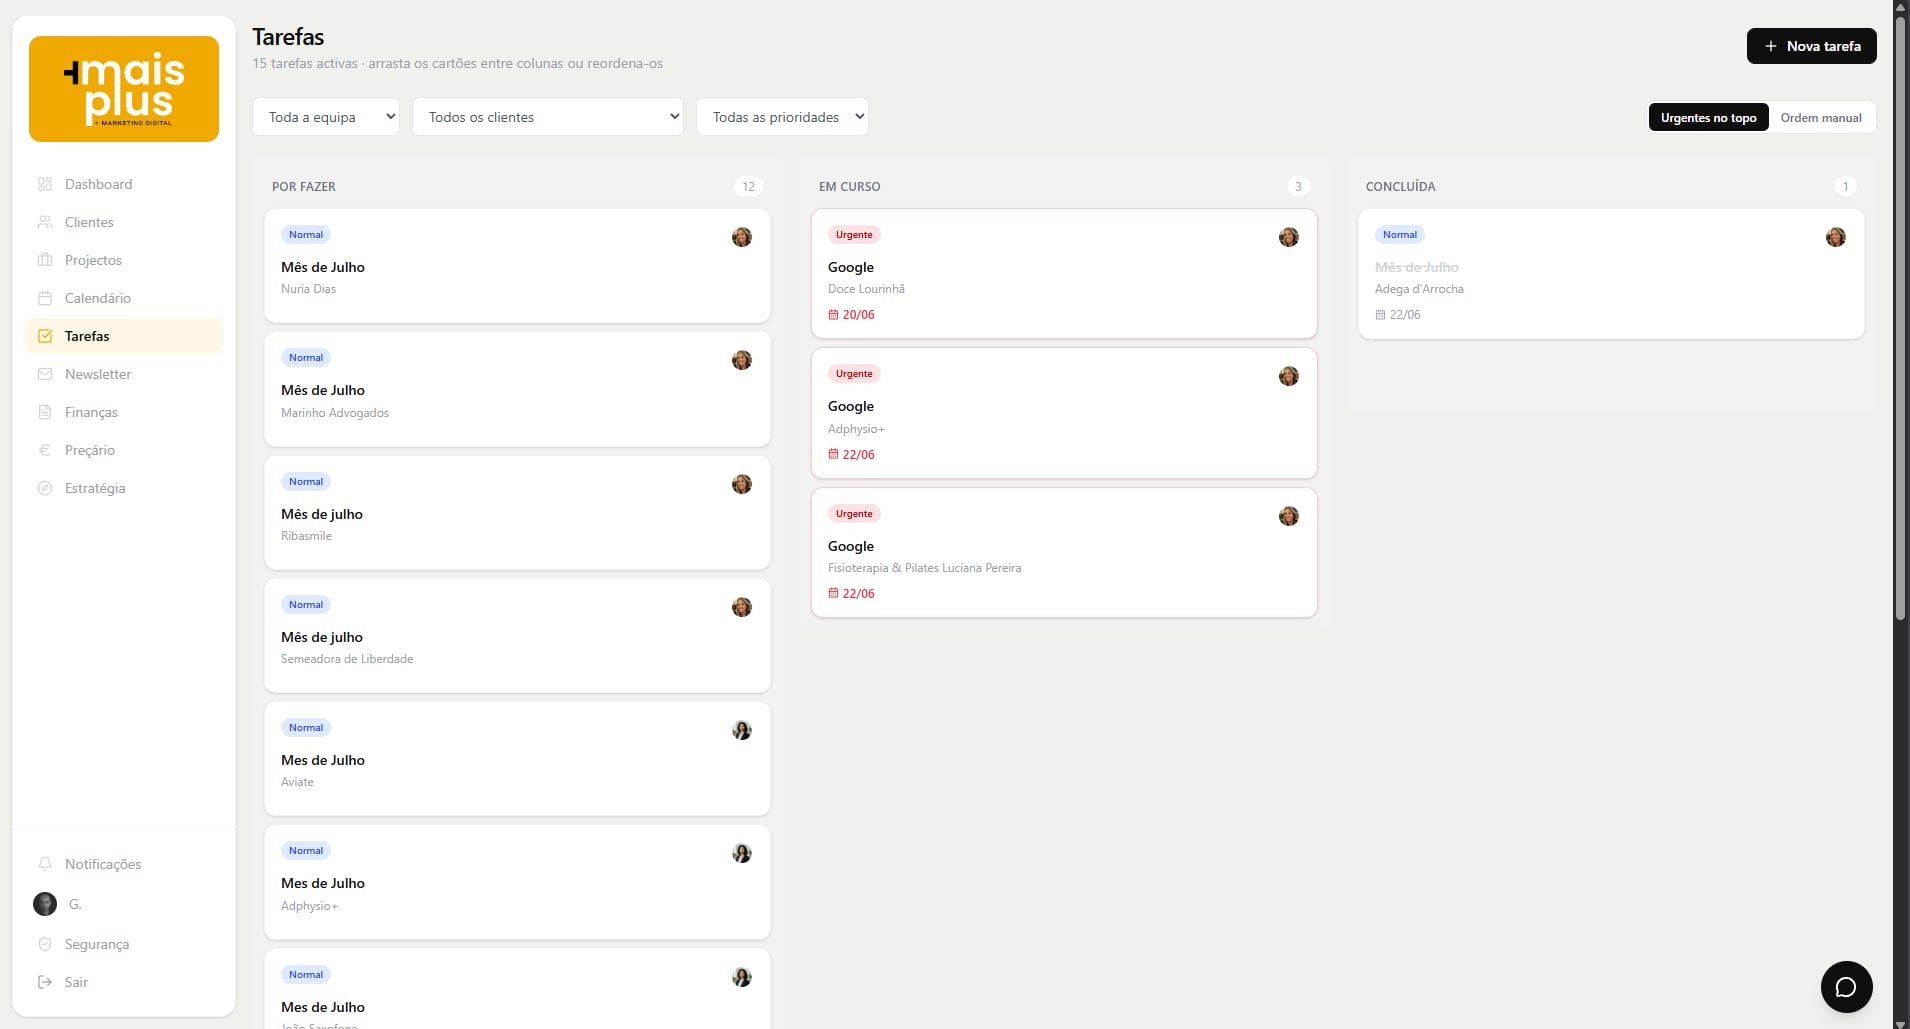Screen dimensions: 1910x1029
Task: Open the Todas as prioridades dropdown
Action: (782, 117)
